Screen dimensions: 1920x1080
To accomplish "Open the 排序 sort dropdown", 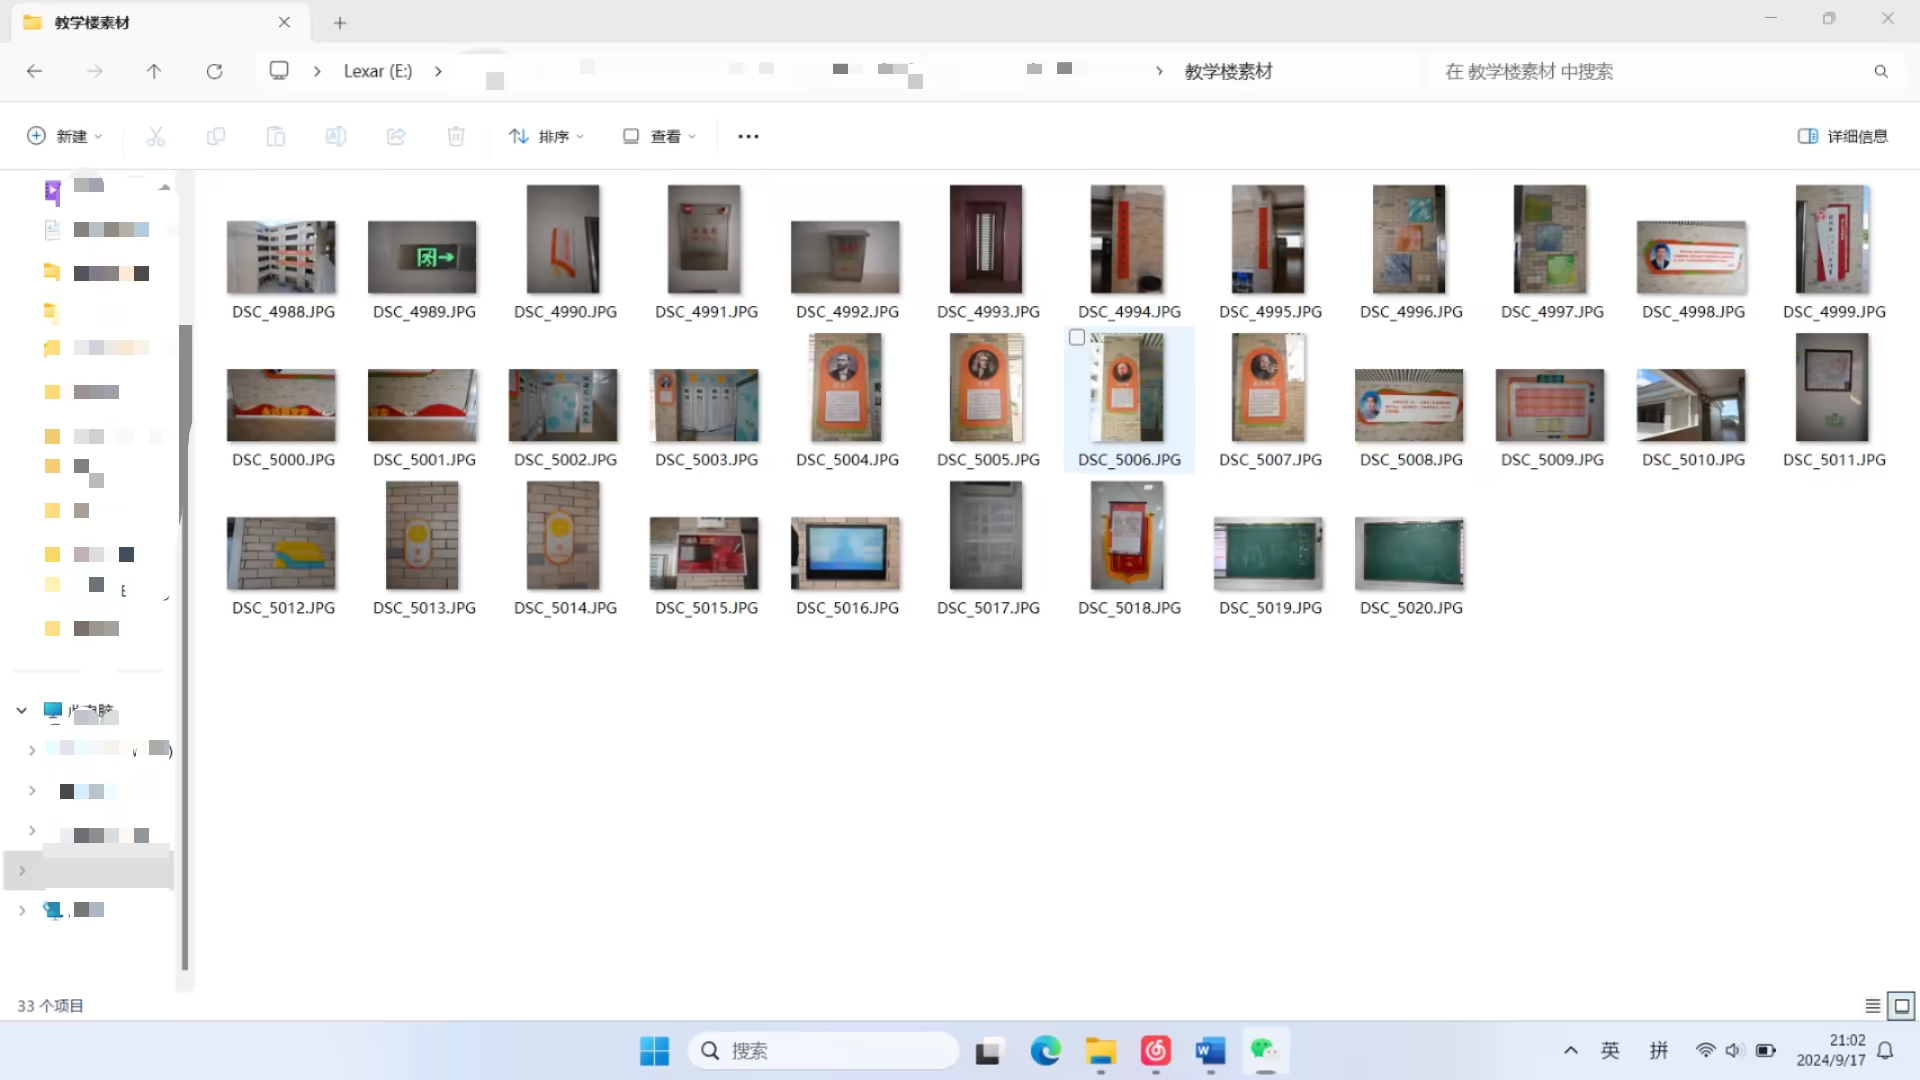I will tap(546, 136).
